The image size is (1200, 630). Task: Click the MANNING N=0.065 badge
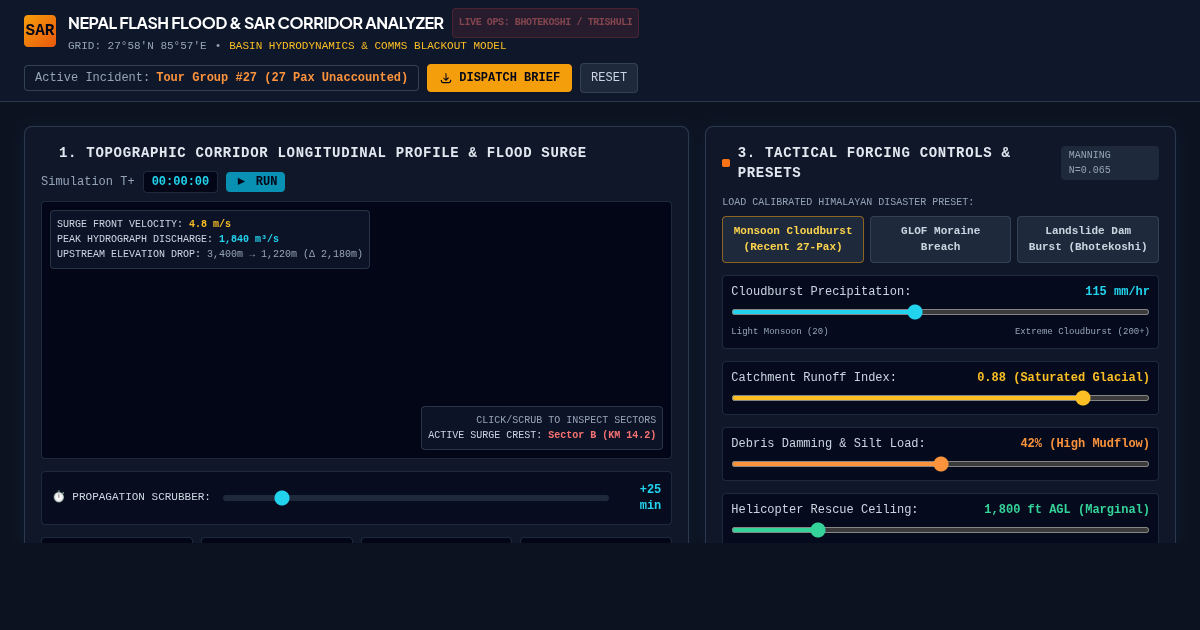coord(1110,163)
